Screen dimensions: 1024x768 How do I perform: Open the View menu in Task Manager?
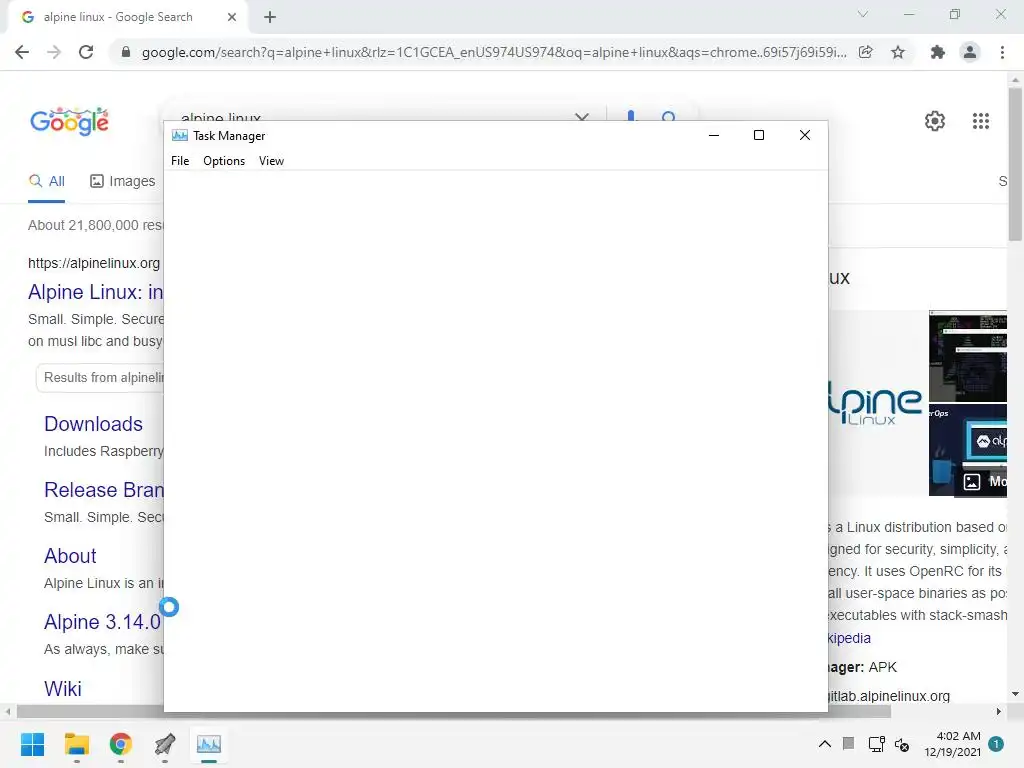pyautogui.click(x=271, y=161)
